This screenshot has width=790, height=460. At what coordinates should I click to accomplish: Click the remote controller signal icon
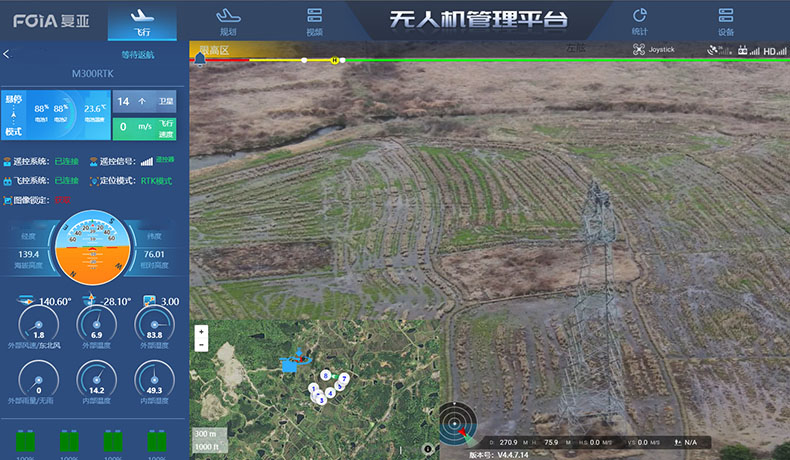[743, 50]
